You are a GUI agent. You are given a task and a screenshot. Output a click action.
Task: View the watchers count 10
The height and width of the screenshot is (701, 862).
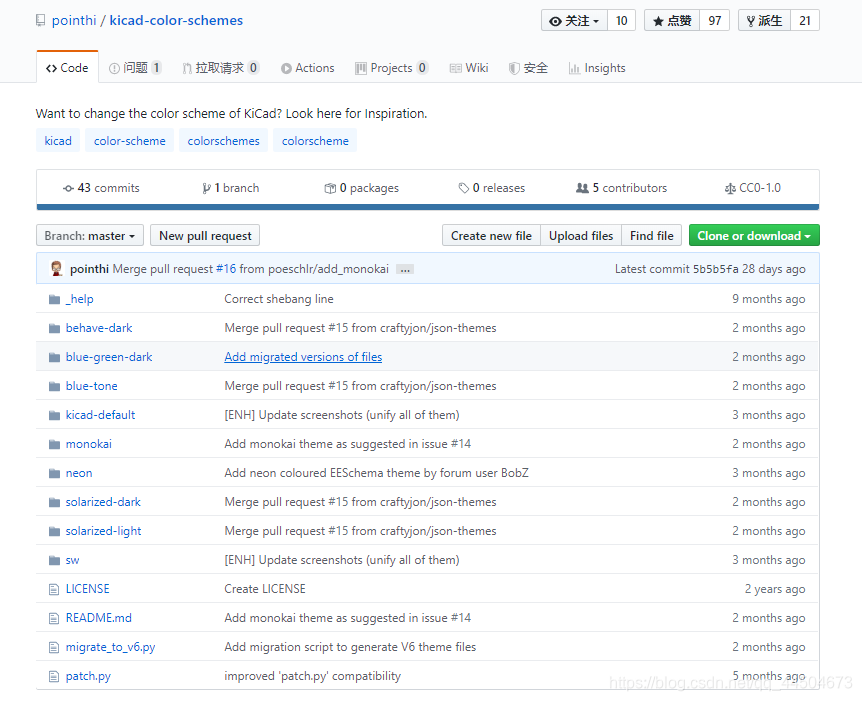click(x=622, y=20)
